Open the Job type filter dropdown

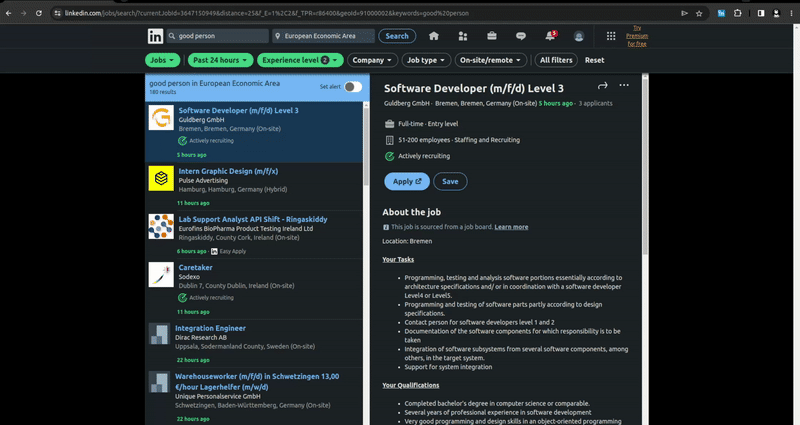click(x=426, y=60)
